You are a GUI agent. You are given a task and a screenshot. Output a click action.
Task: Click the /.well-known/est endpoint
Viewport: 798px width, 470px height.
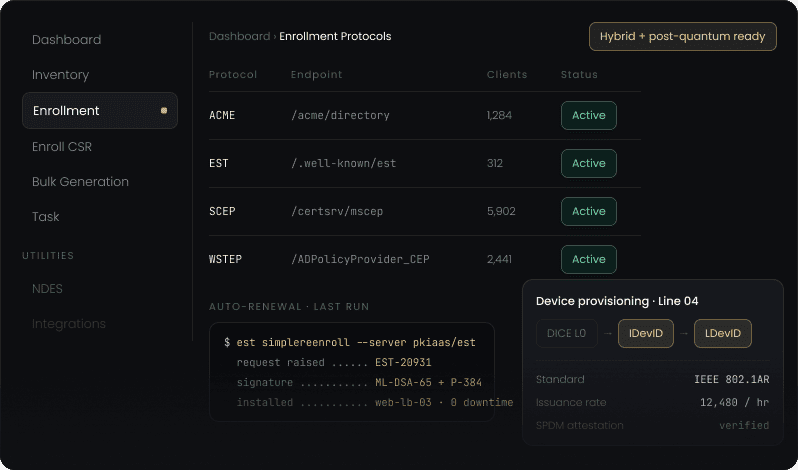pyautogui.click(x=344, y=163)
